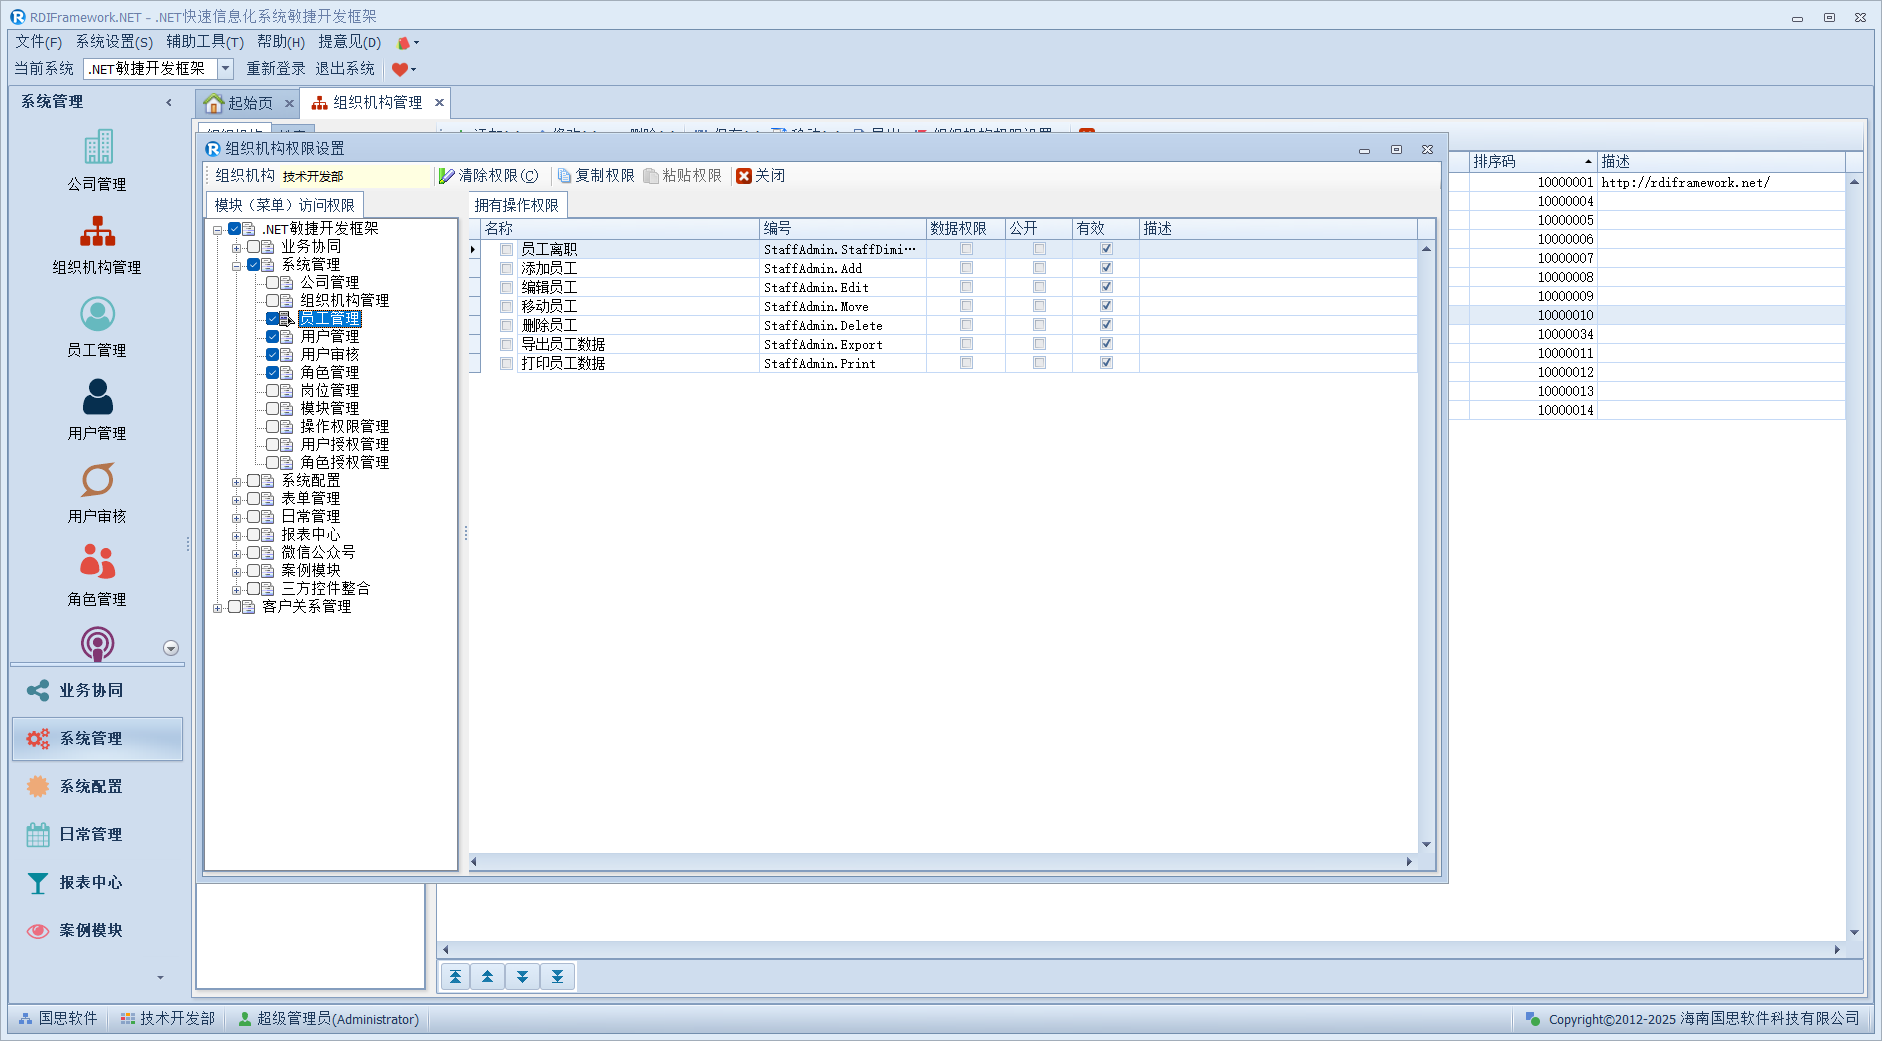This screenshot has height=1041, width=1882.
Task: Open 用户管理 person icon in sidebar
Action: coord(97,397)
